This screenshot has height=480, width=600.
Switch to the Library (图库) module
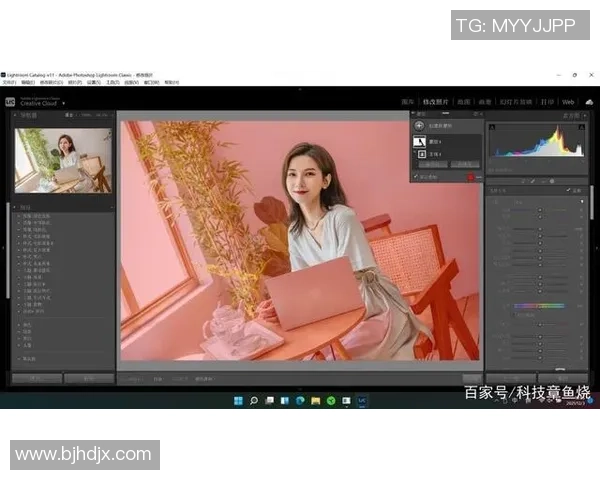pyautogui.click(x=407, y=102)
